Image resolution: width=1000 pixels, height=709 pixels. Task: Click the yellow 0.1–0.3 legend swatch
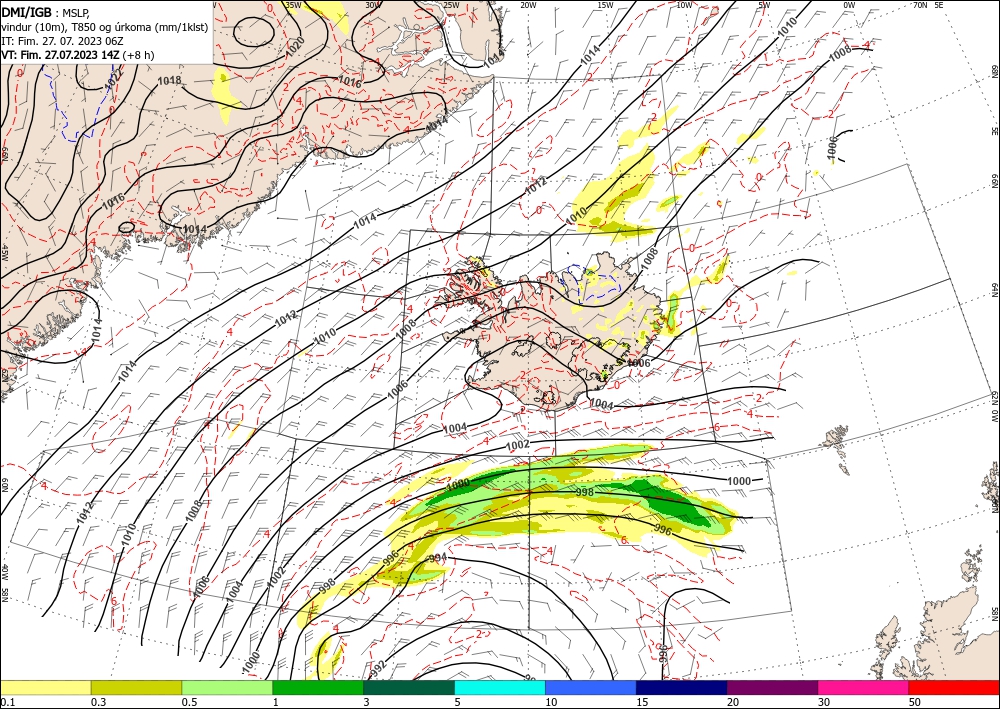[x=46, y=687]
